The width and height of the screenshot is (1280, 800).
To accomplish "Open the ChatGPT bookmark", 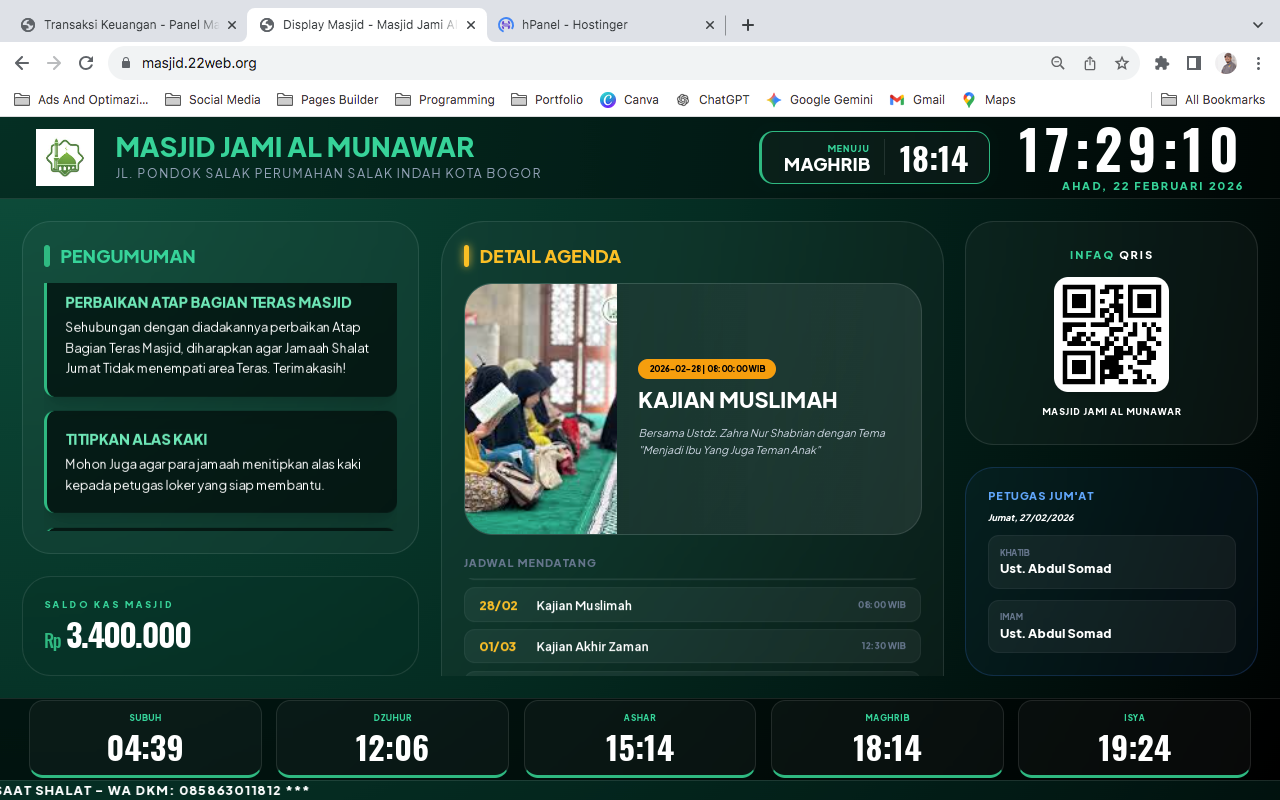I will (x=713, y=99).
